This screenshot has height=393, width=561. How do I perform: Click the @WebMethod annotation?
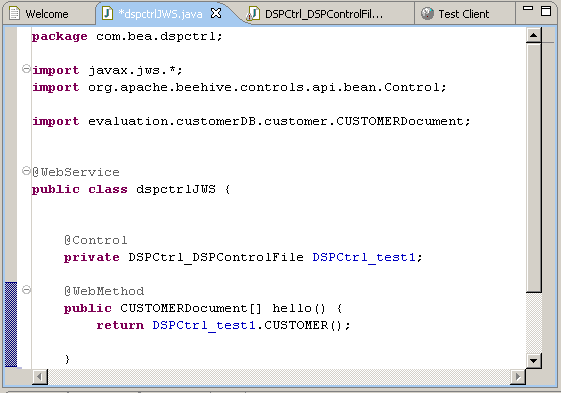[104, 291]
